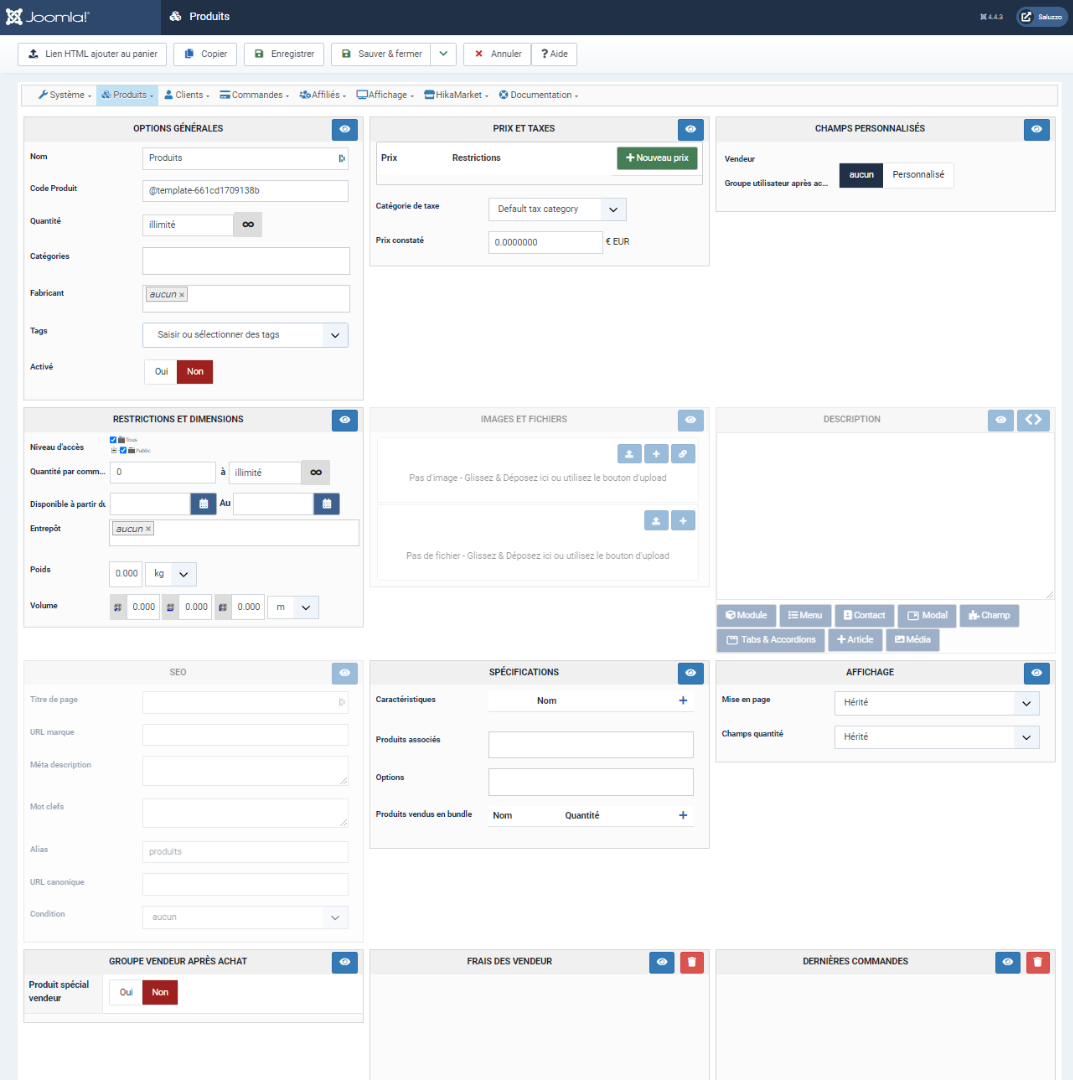Open the Documentation menu
Viewport: 1073px width, 1080px height.
(x=539, y=95)
